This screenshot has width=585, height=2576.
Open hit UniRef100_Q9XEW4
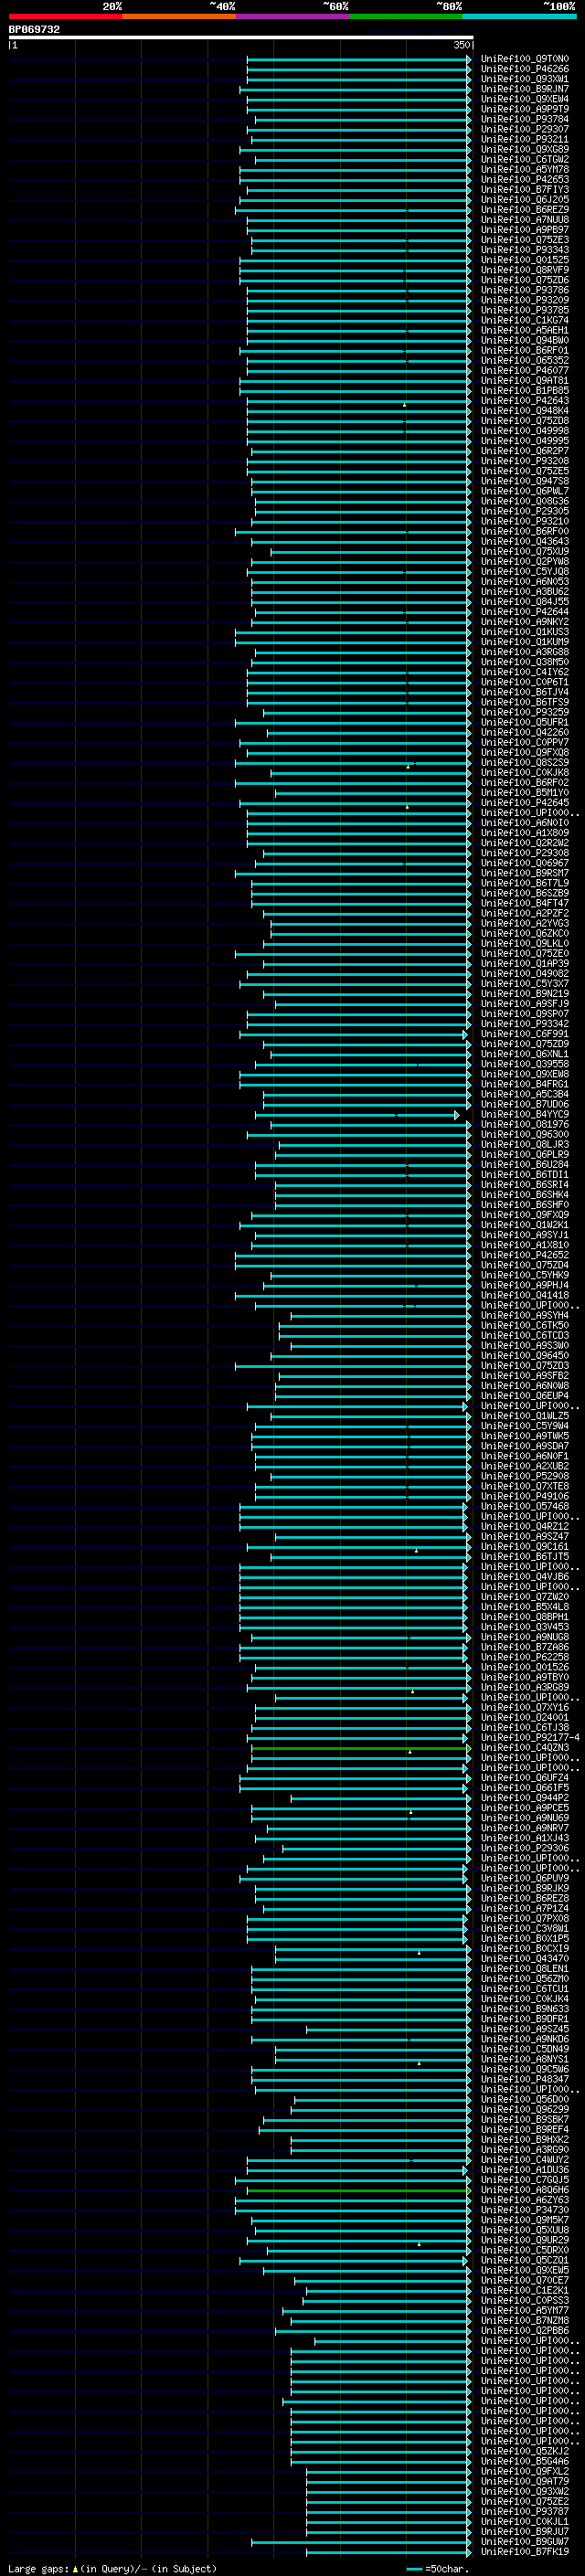pos(524,99)
